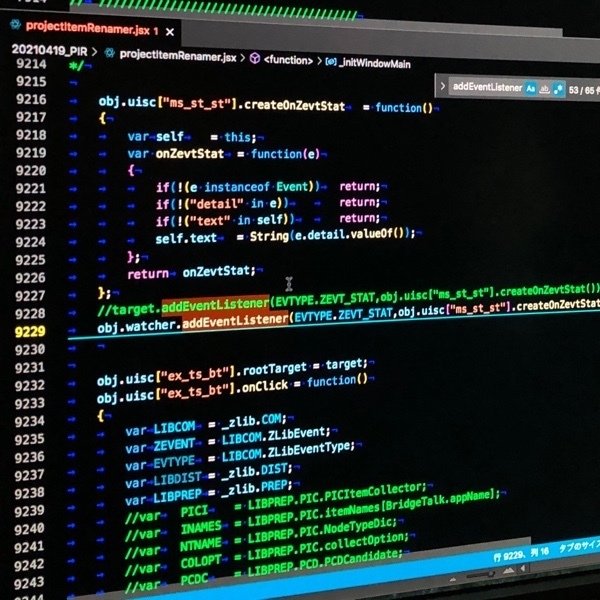Click the "detail" string on line 9222
The width and height of the screenshot is (600, 600).
click(x=215, y=203)
